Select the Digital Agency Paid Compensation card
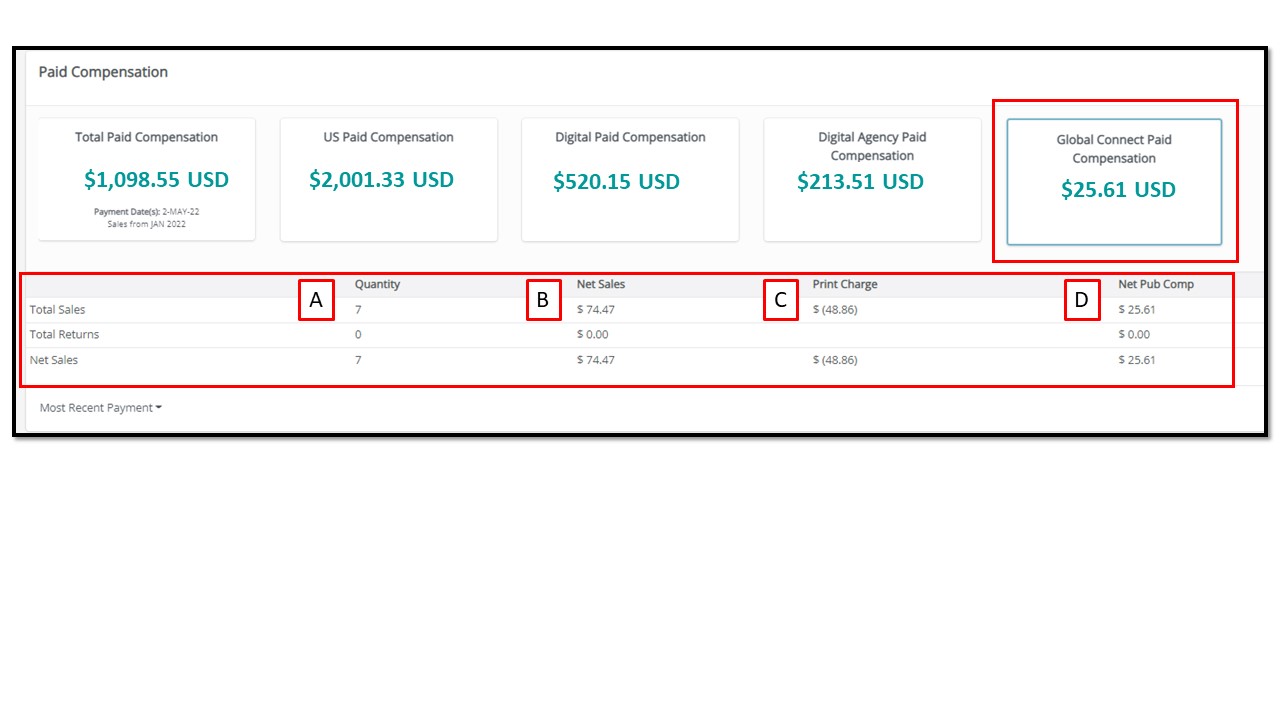This screenshot has width=1280, height=720. (x=872, y=179)
